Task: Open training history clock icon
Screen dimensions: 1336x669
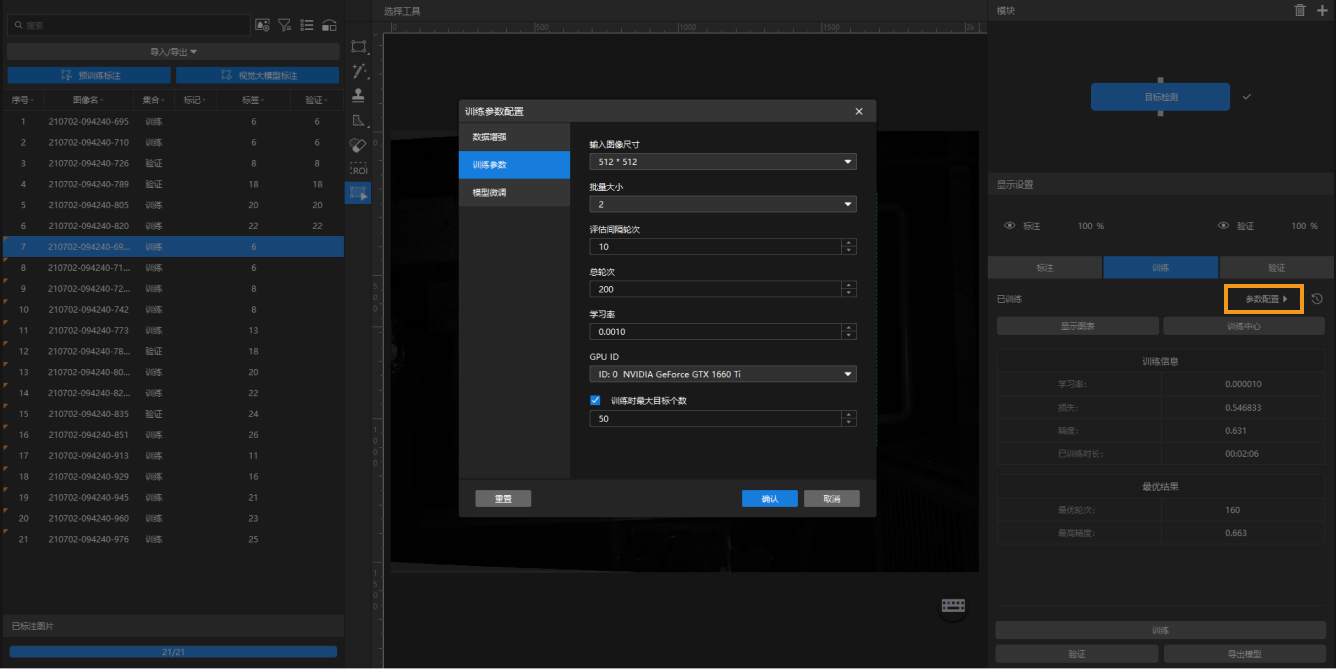Action: coord(1317,299)
